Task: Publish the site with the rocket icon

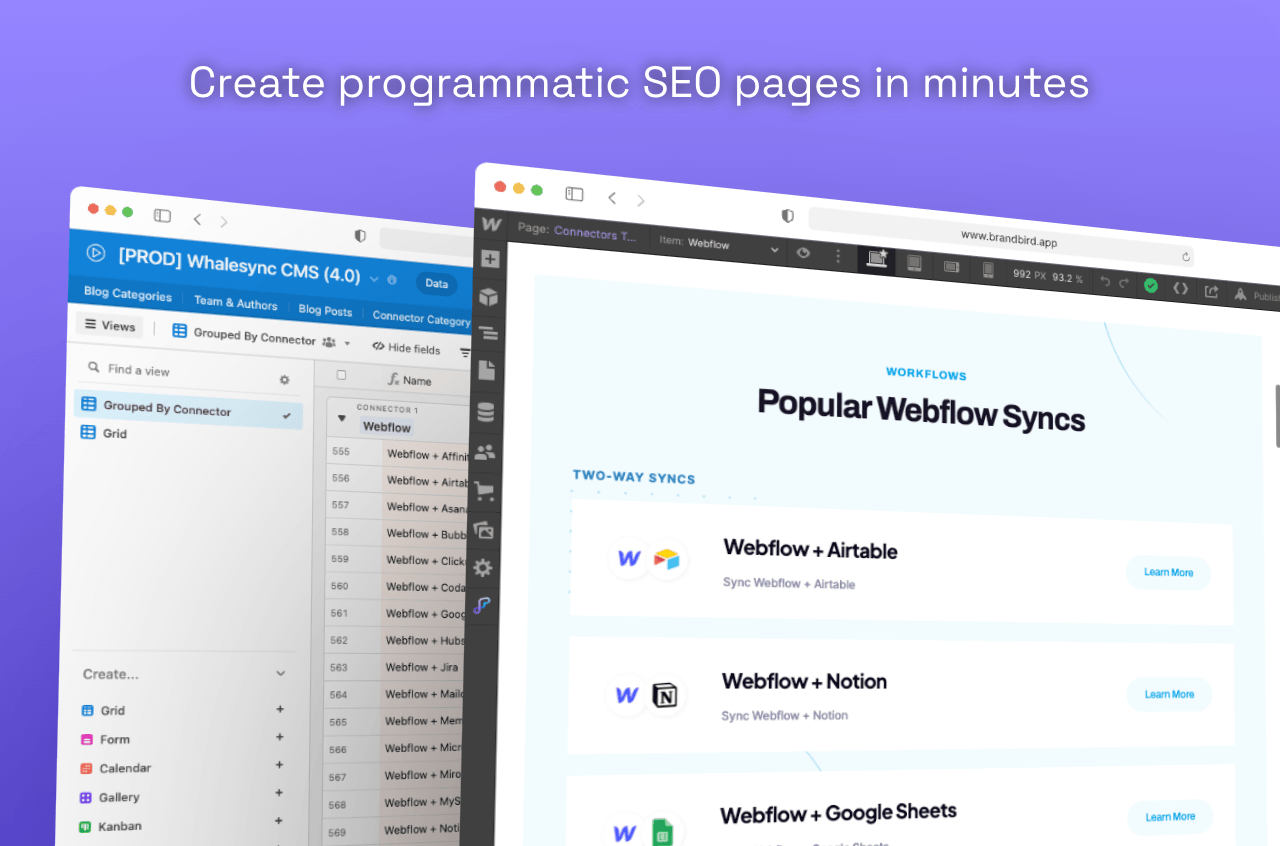Action: click(x=1241, y=294)
